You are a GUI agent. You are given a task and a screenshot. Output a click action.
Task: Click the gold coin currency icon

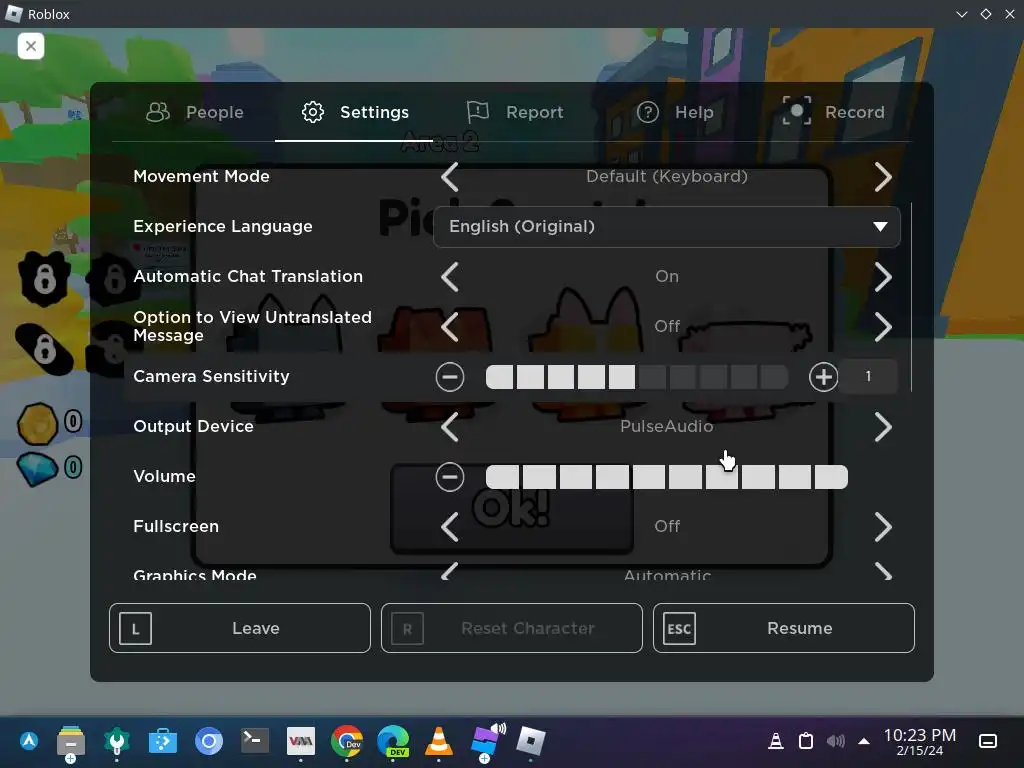tap(37, 424)
